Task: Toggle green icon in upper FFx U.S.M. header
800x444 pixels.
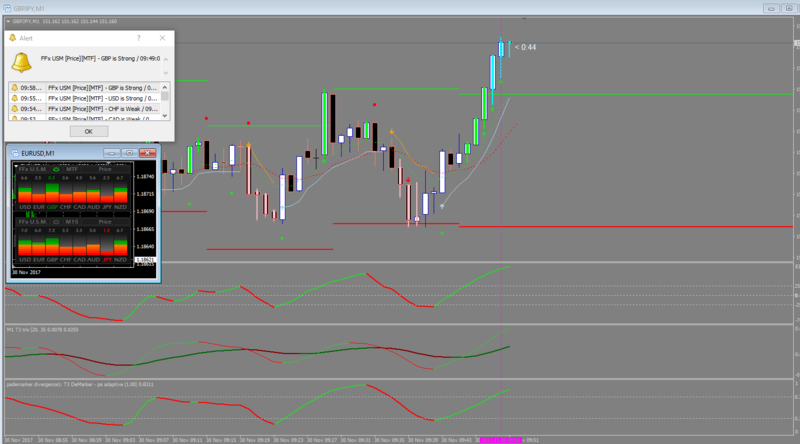Action: click(x=56, y=169)
